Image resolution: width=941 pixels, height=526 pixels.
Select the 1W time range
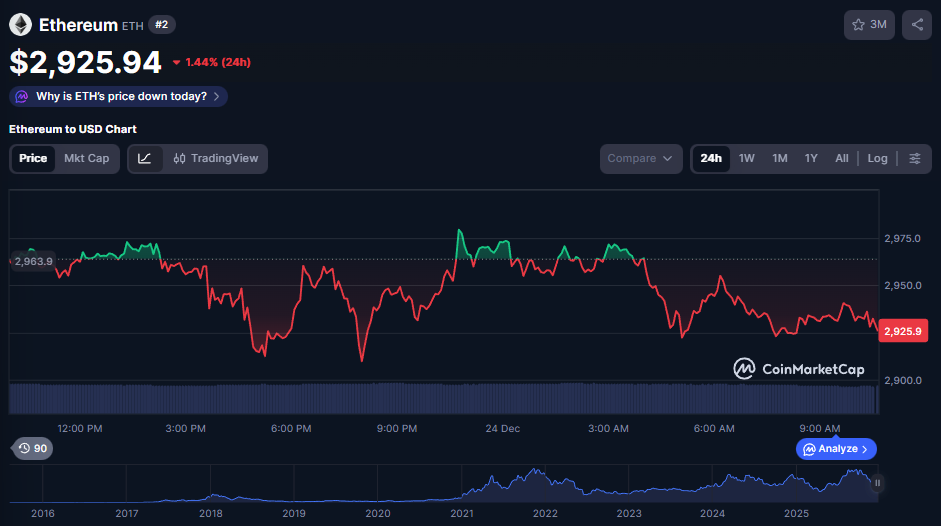747,159
